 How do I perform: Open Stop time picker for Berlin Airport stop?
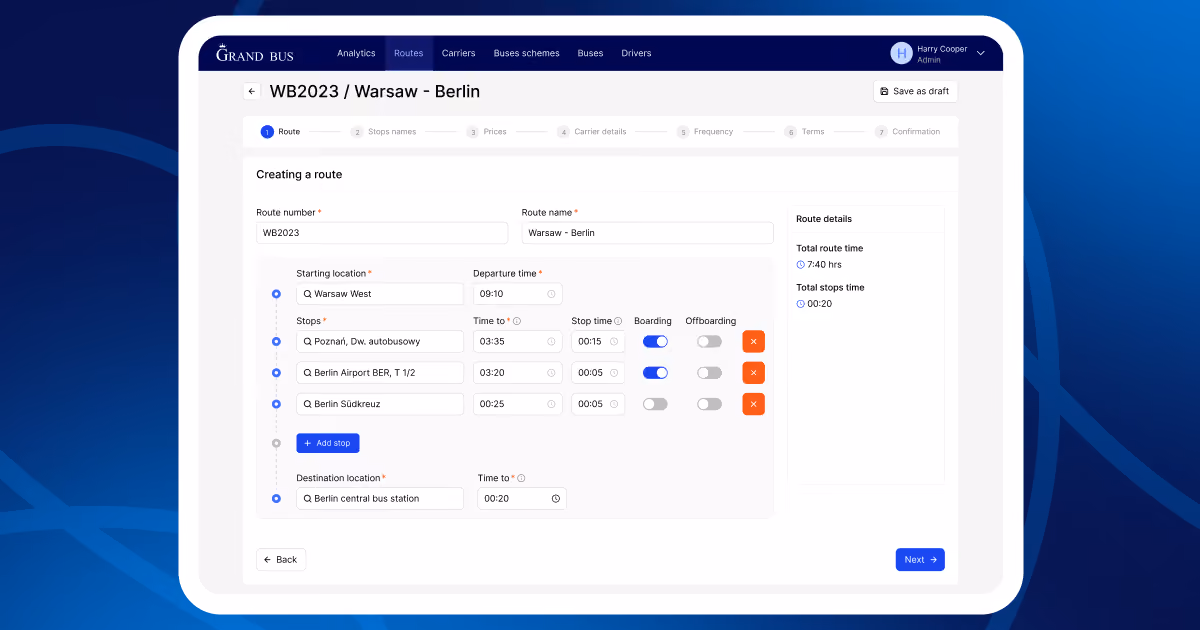pos(598,373)
